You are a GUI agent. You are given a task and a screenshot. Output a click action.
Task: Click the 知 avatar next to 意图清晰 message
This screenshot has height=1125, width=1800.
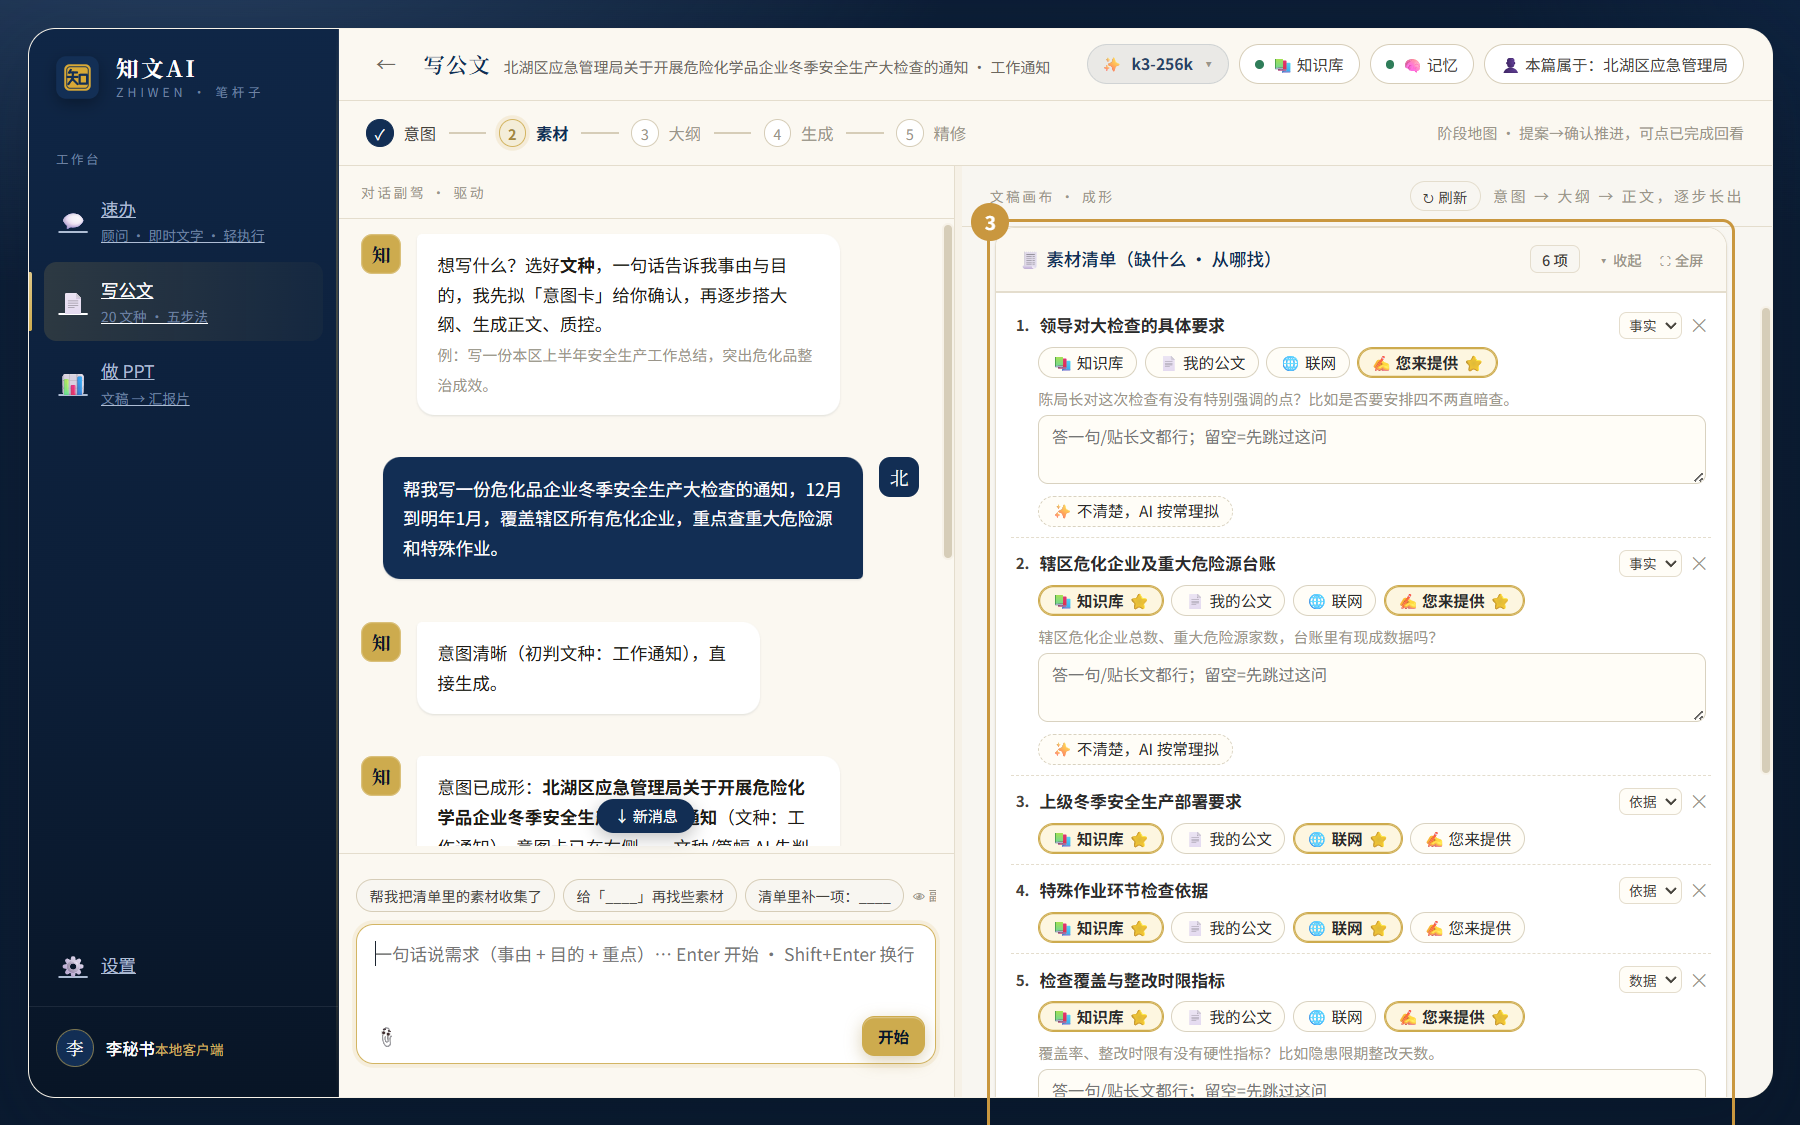tap(381, 642)
